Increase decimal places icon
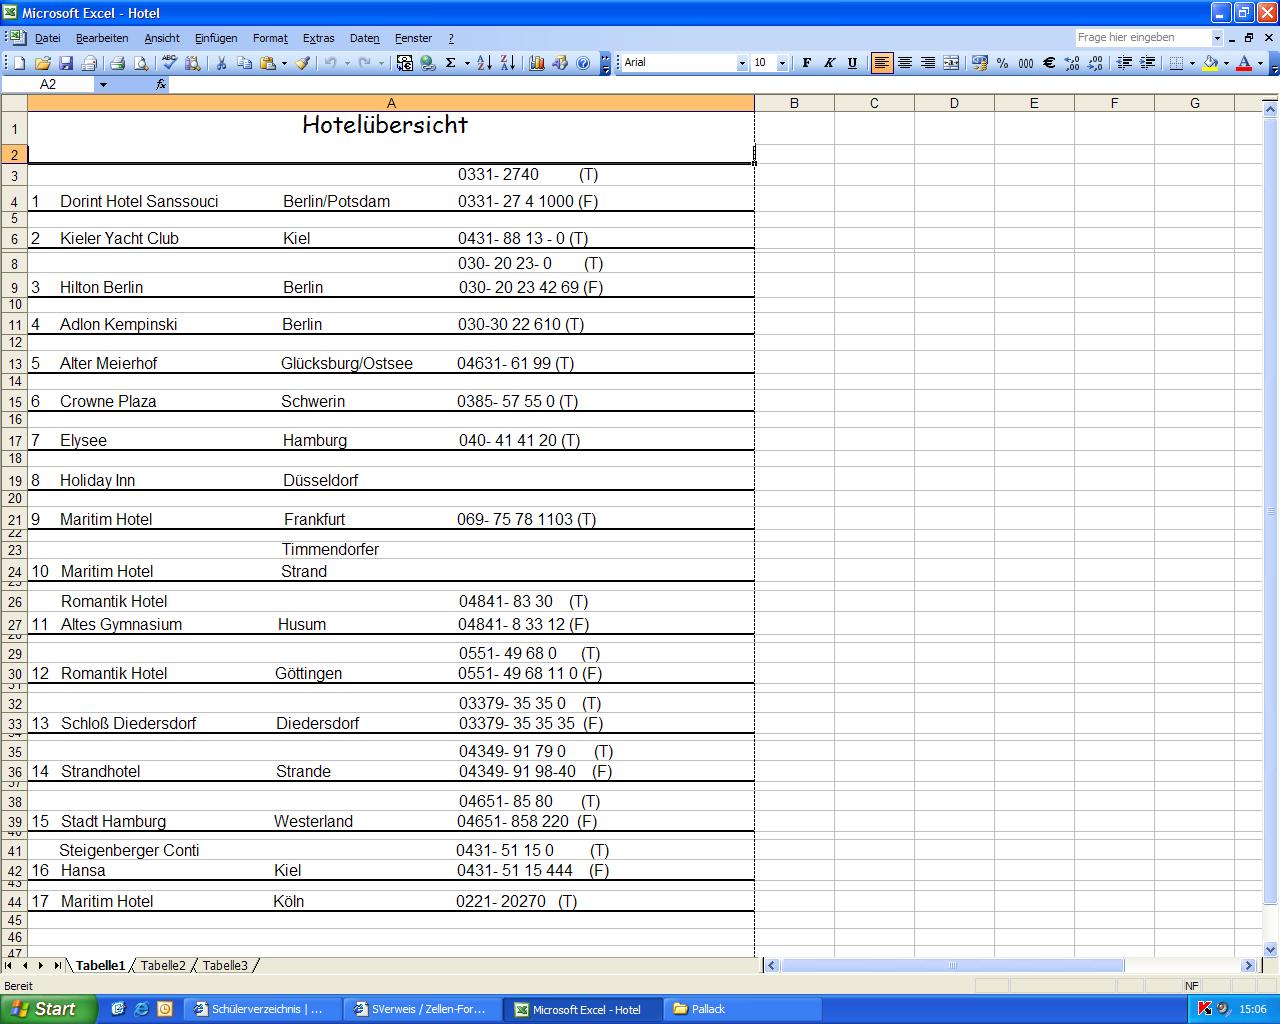This screenshot has width=1280, height=1024. 1072,63
